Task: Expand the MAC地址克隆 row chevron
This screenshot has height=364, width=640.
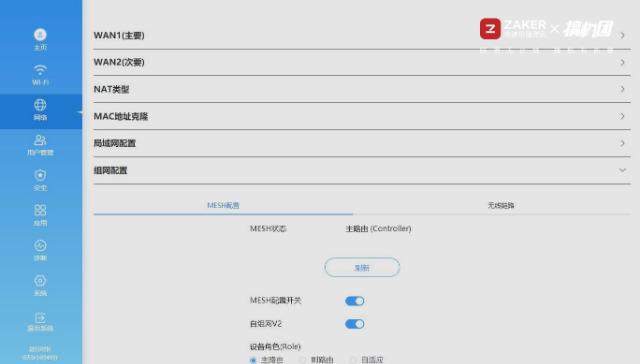Action: click(x=622, y=116)
